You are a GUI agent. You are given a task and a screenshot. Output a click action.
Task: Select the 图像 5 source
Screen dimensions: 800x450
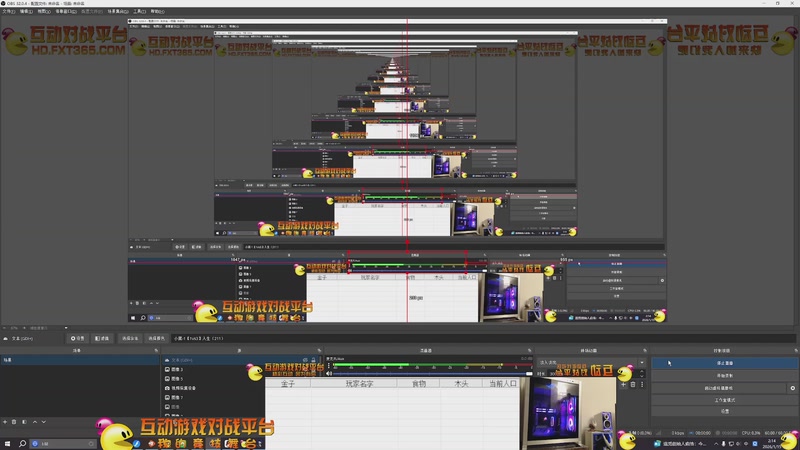pyautogui.click(x=178, y=379)
